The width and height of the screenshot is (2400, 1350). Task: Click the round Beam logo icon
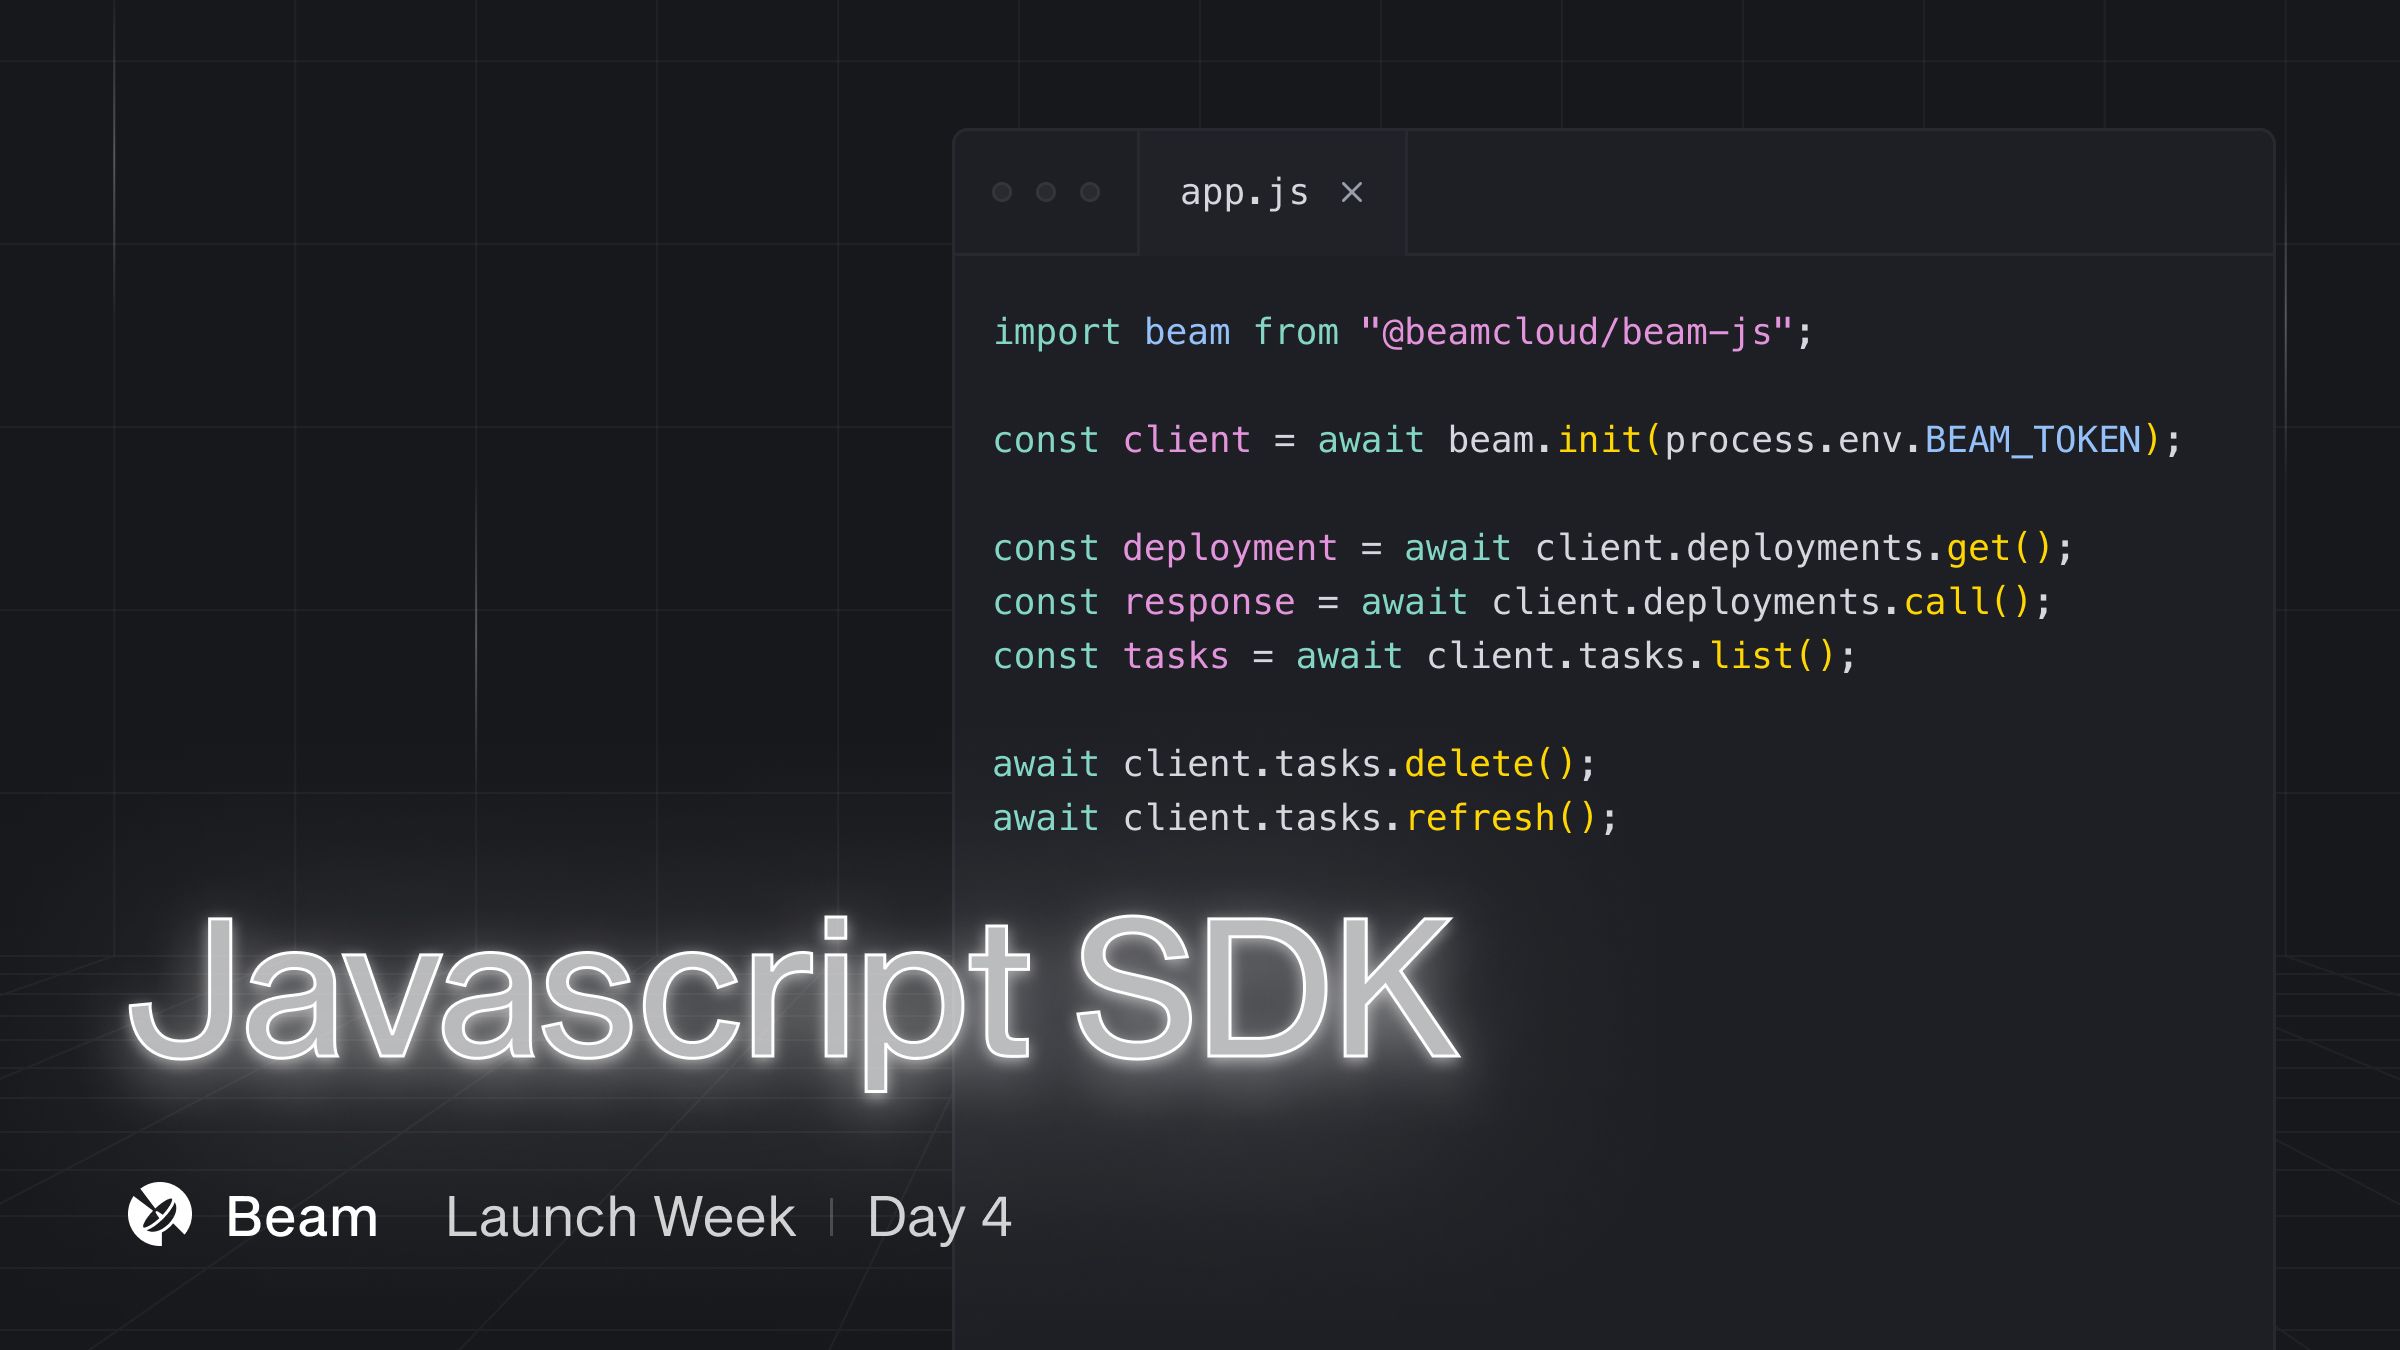[x=160, y=1214]
